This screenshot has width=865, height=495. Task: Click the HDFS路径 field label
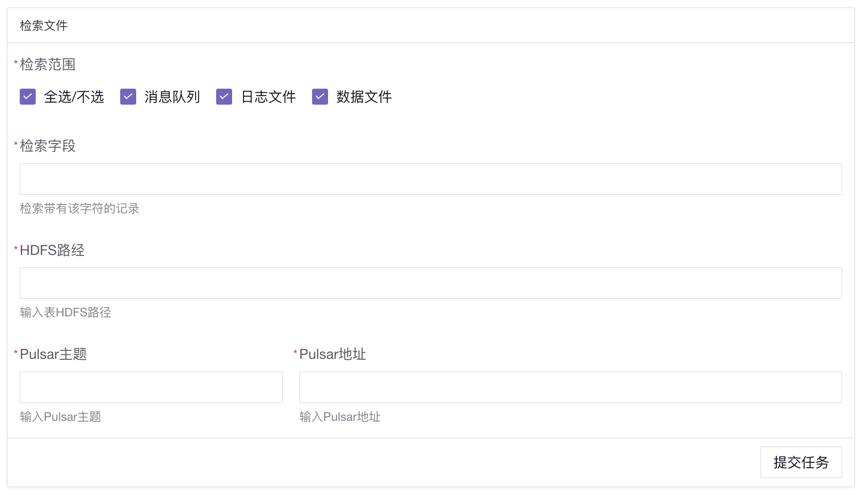[x=52, y=250]
